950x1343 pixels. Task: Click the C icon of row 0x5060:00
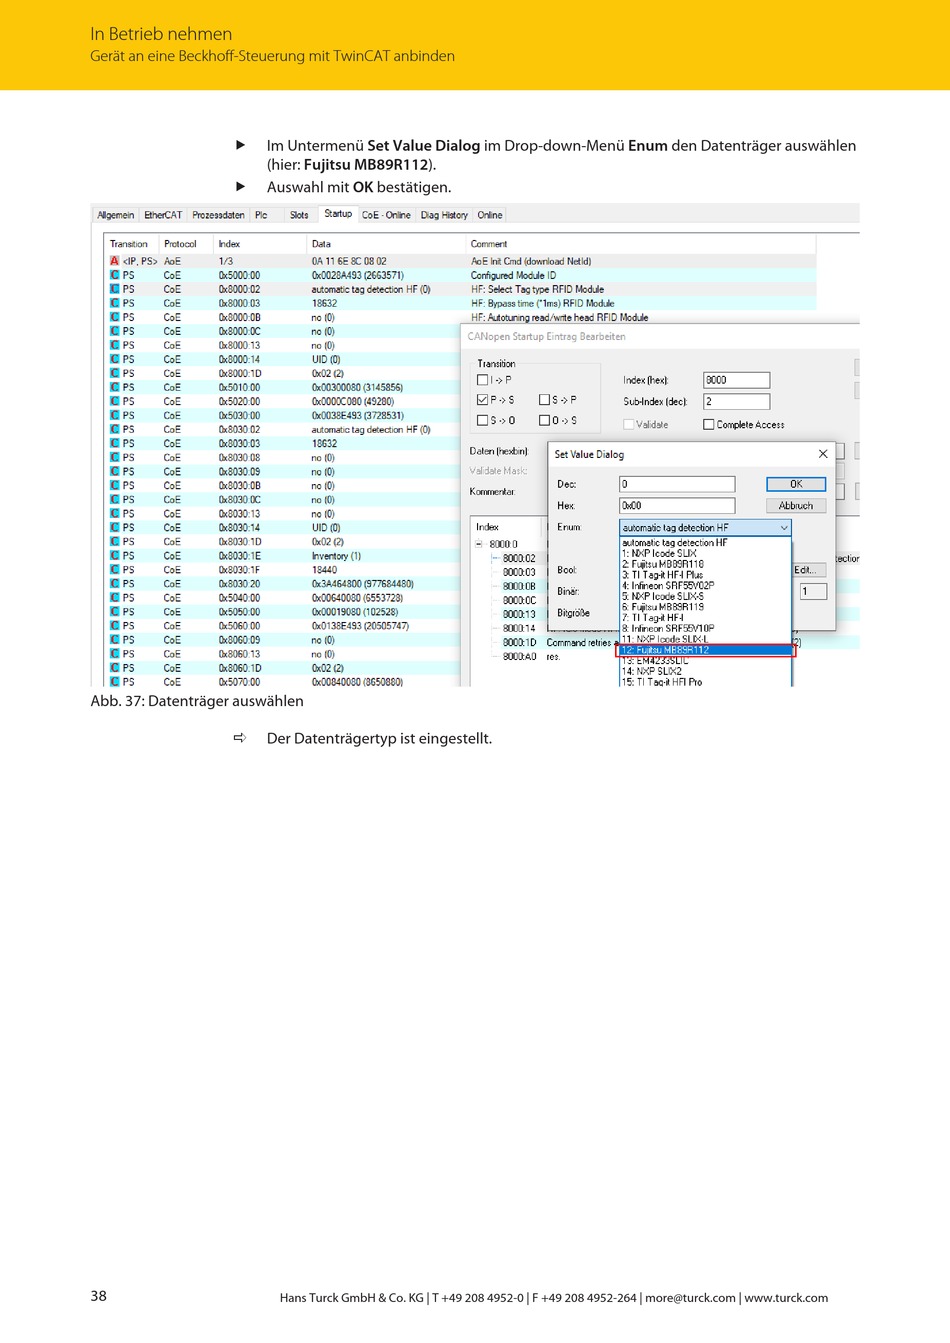[x=114, y=625]
